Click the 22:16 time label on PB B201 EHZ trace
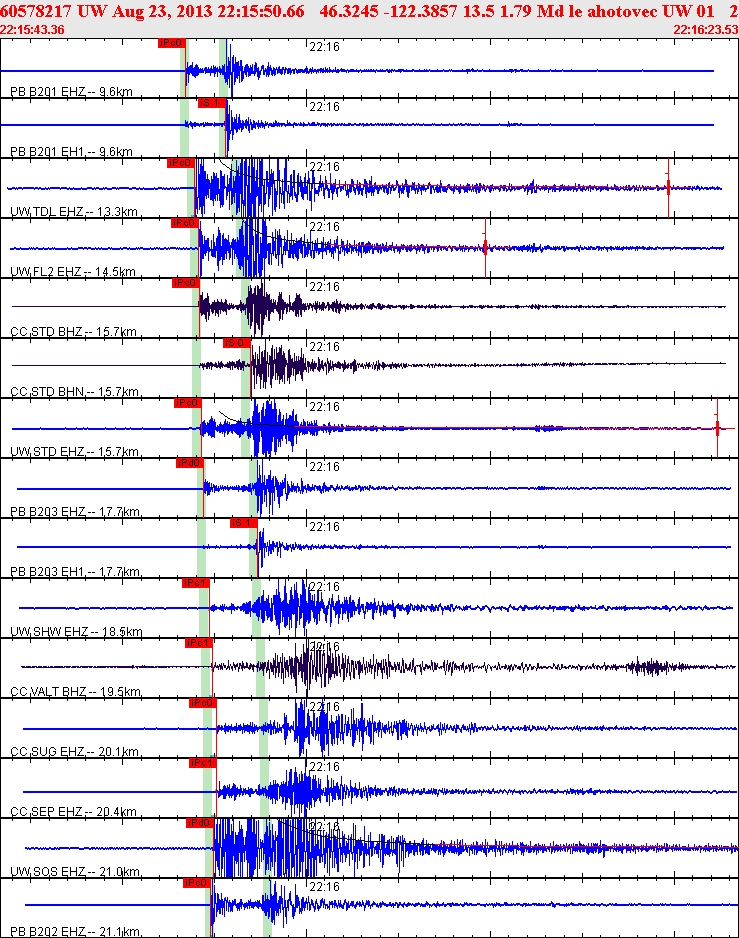The width and height of the screenshot is (739, 938). (324, 47)
